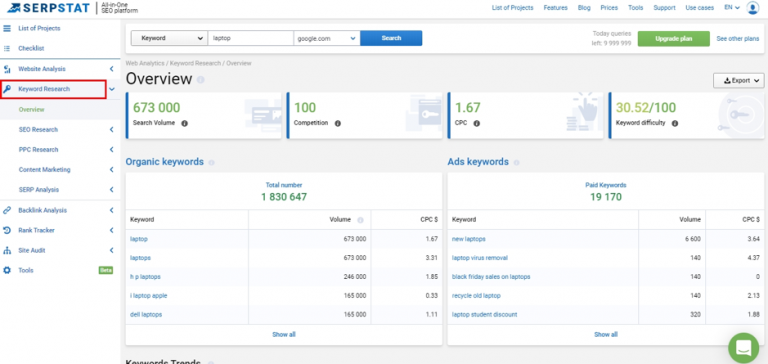Open Use cases in top navigation
Image resolution: width=768 pixels, height=364 pixels.
(700, 8)
